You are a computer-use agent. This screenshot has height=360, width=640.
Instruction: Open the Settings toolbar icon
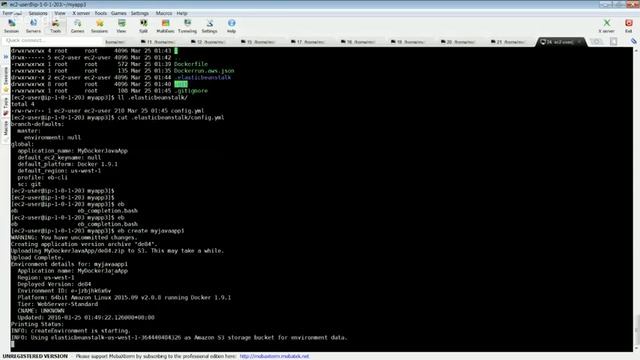pos(209,26)
